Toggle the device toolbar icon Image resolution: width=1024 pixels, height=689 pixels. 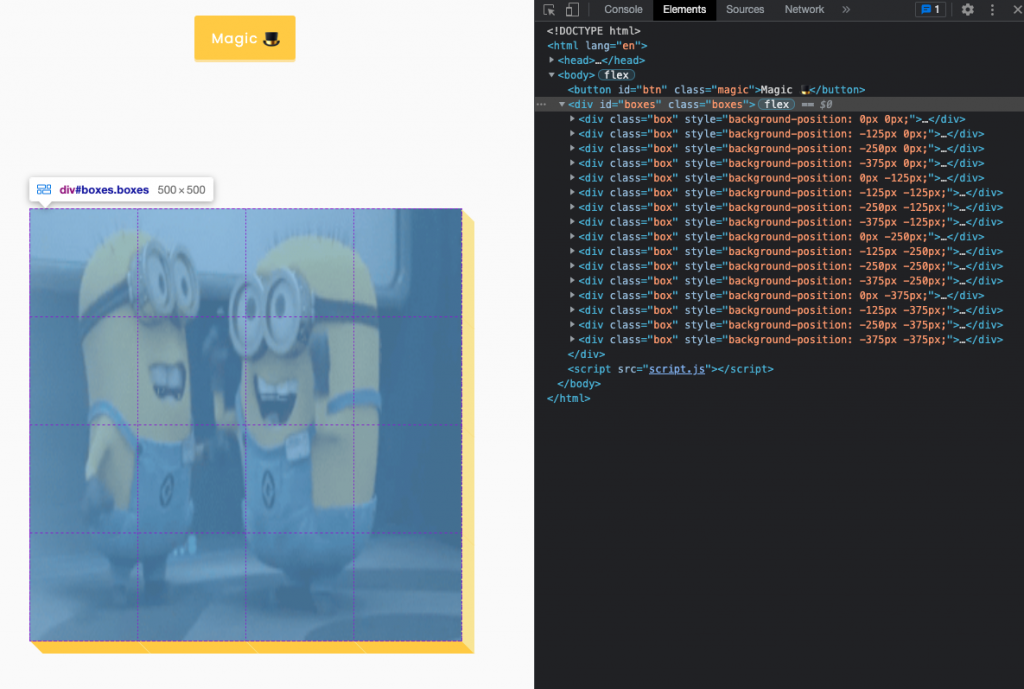tap(572, 10)
